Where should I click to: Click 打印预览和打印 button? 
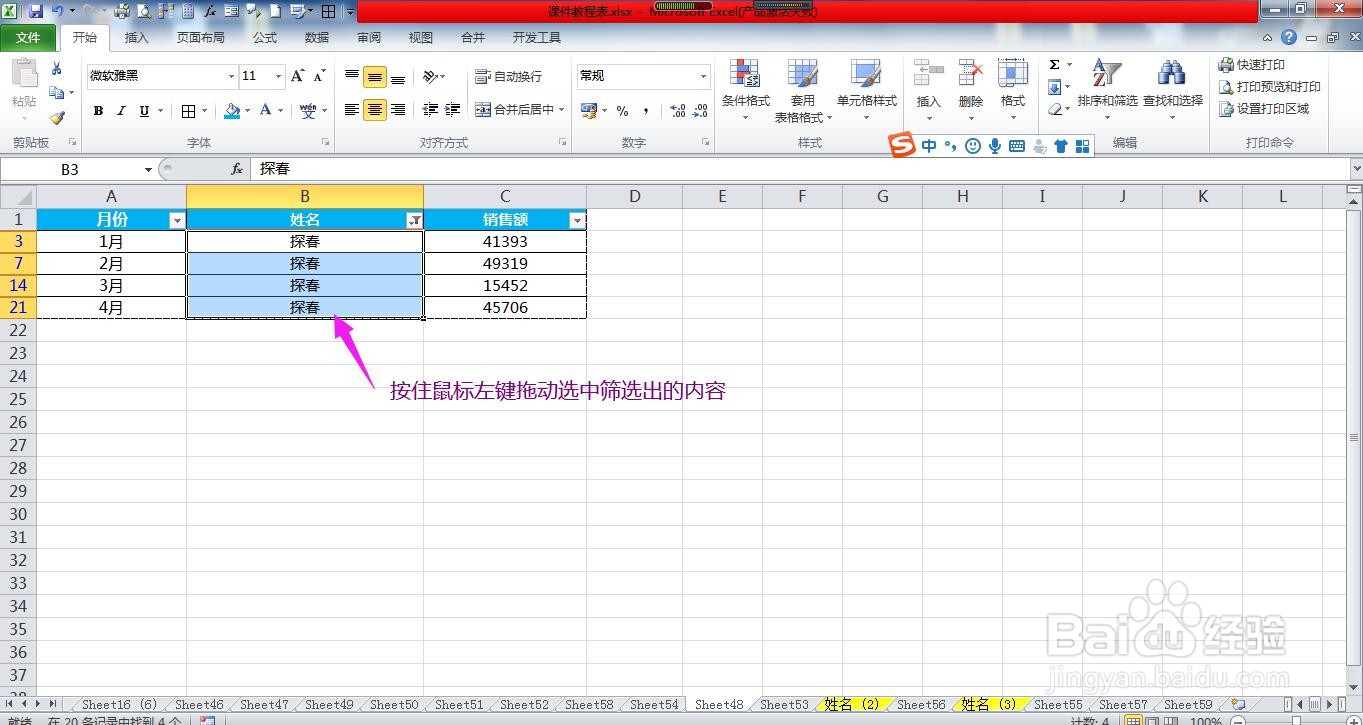coord(1269,87)
